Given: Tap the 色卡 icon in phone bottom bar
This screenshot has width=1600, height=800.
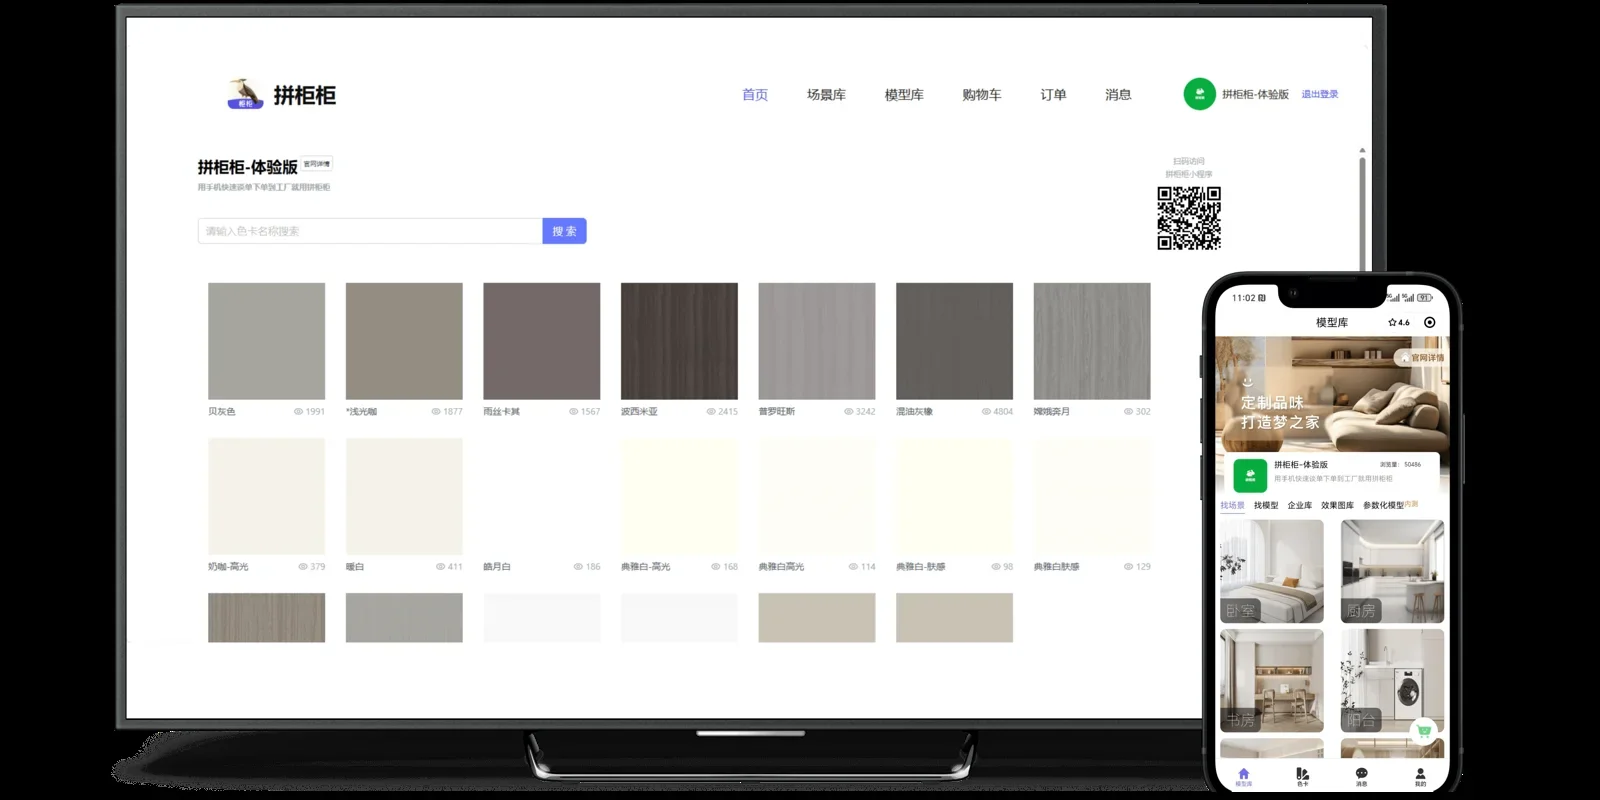Looking at the screenshot, I should coord(1302,774).
